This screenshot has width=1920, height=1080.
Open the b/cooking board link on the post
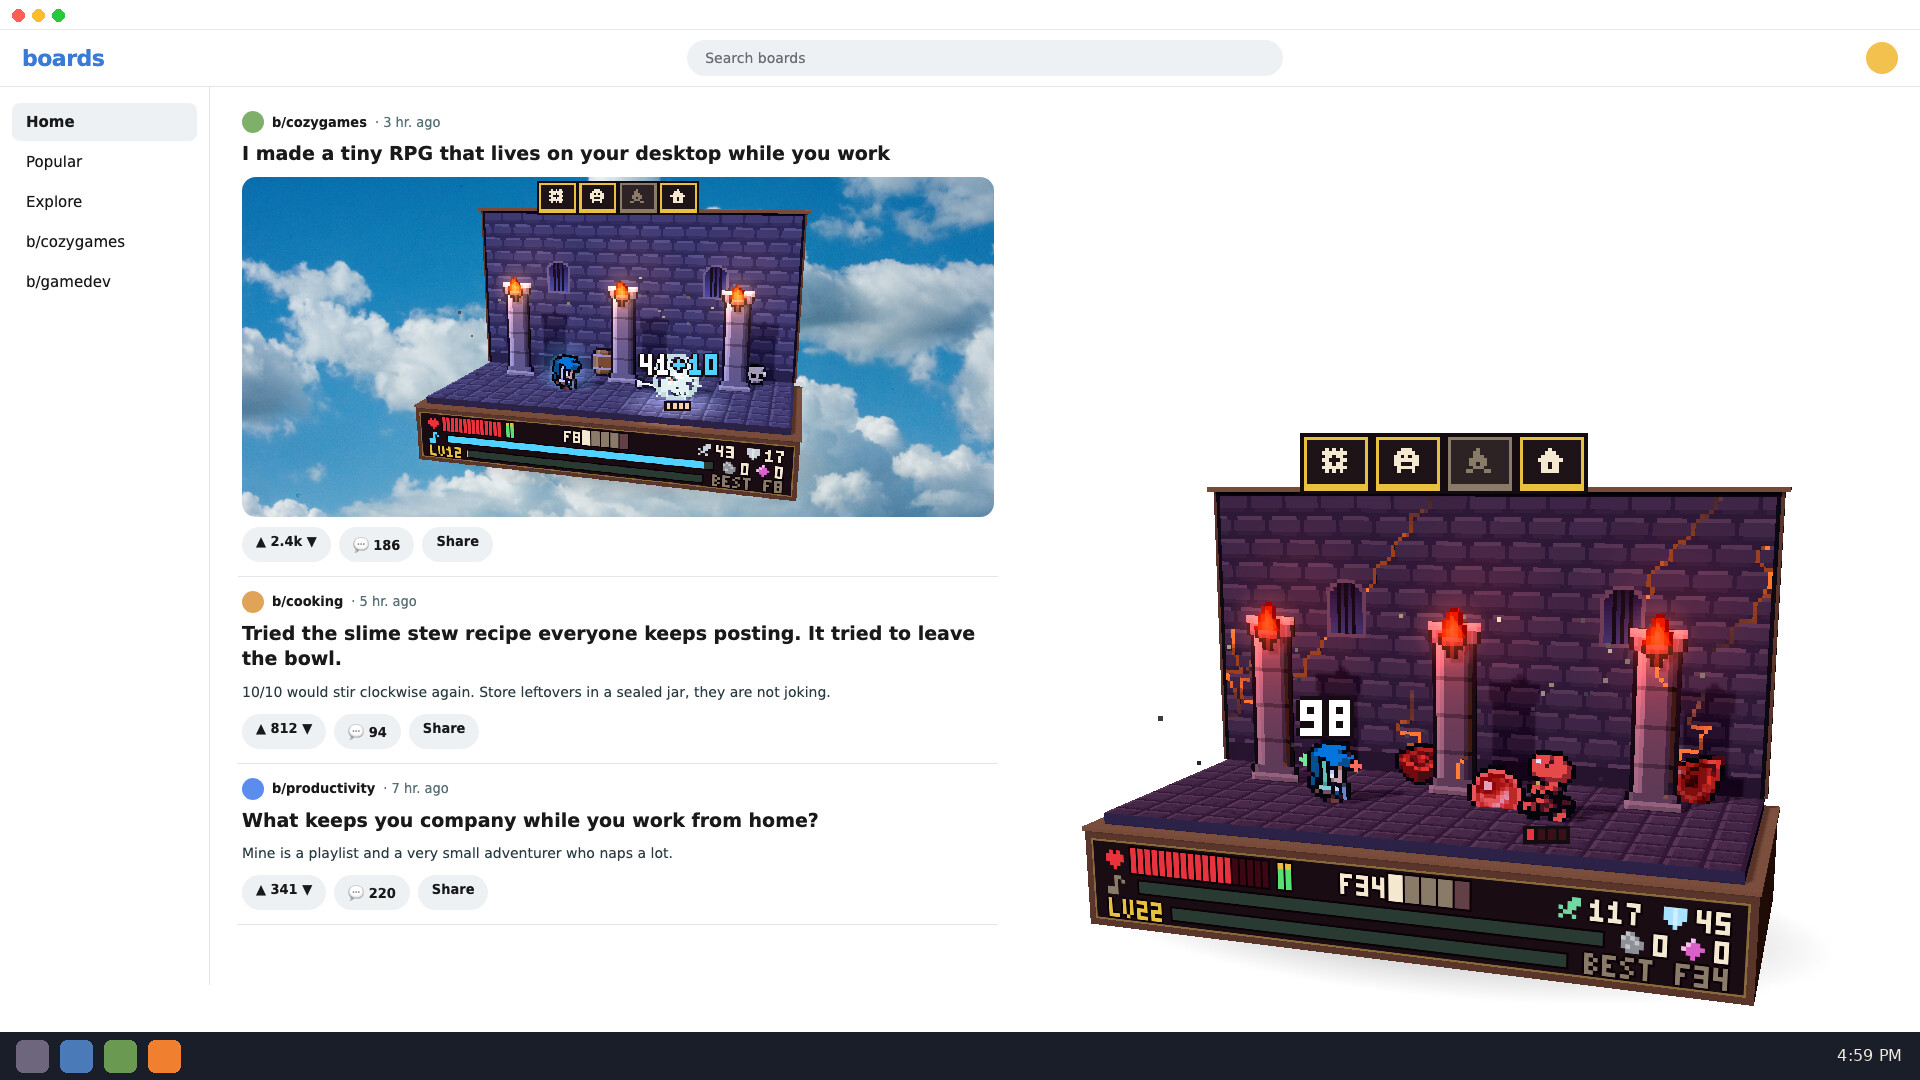[307, 601]
